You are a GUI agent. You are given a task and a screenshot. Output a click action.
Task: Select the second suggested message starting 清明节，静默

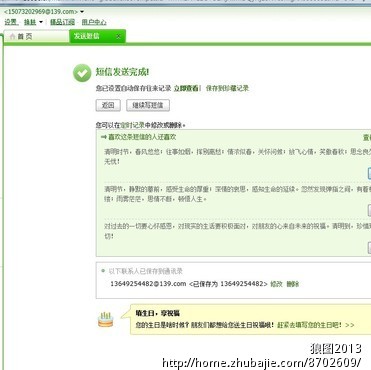(237, 194)
